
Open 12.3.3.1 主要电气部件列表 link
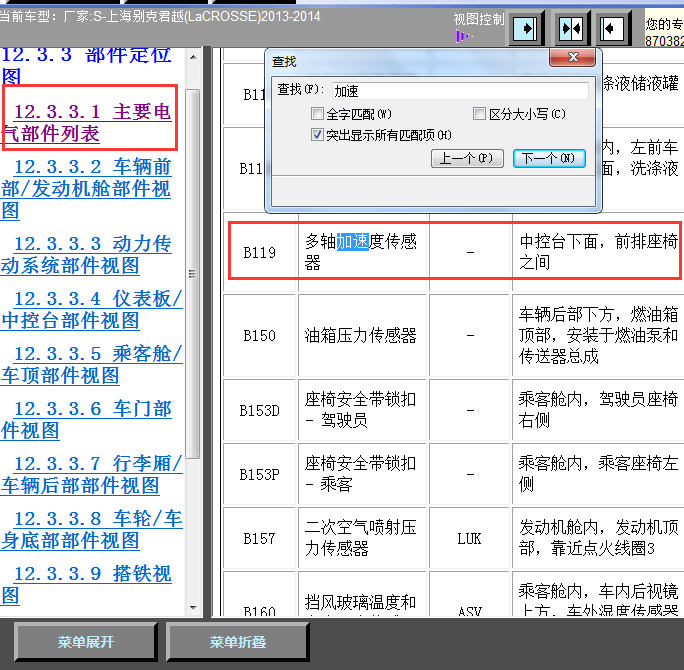point(86,123)
